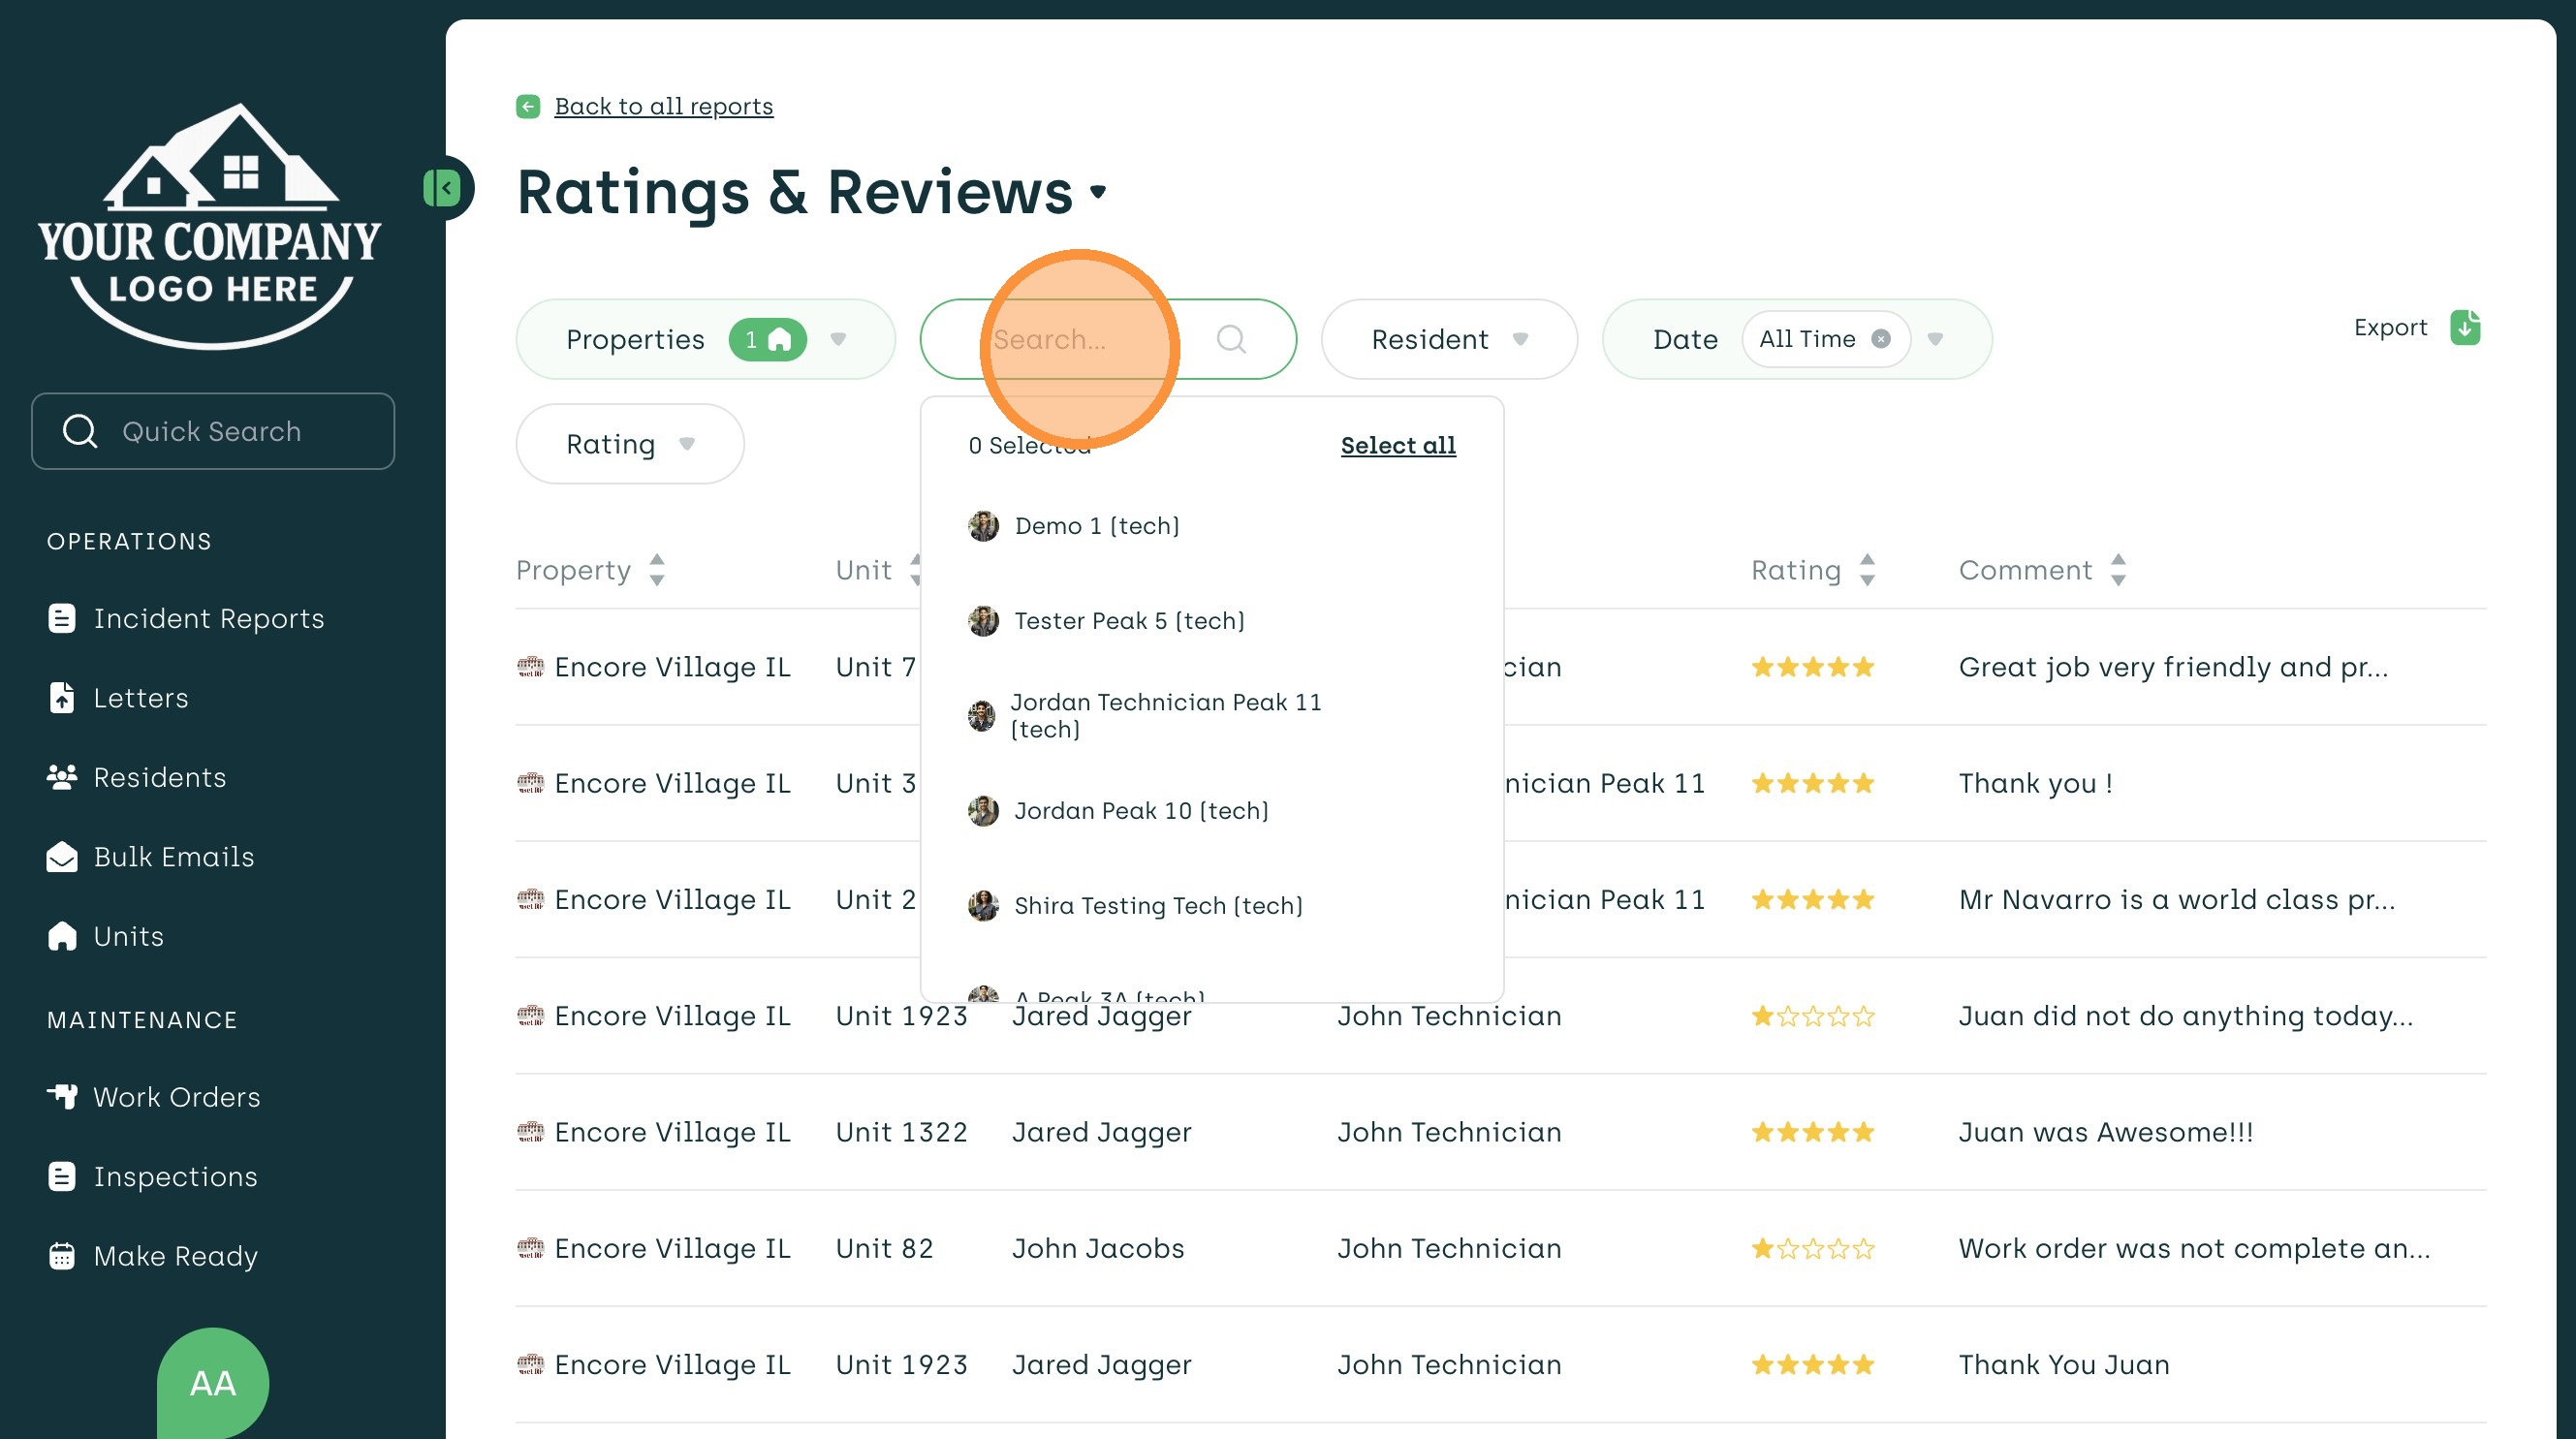This screenshot has height=1439, width=2576.
Task: Open Incident Reports from the sidebar
Action: click(x=208, y=619)
